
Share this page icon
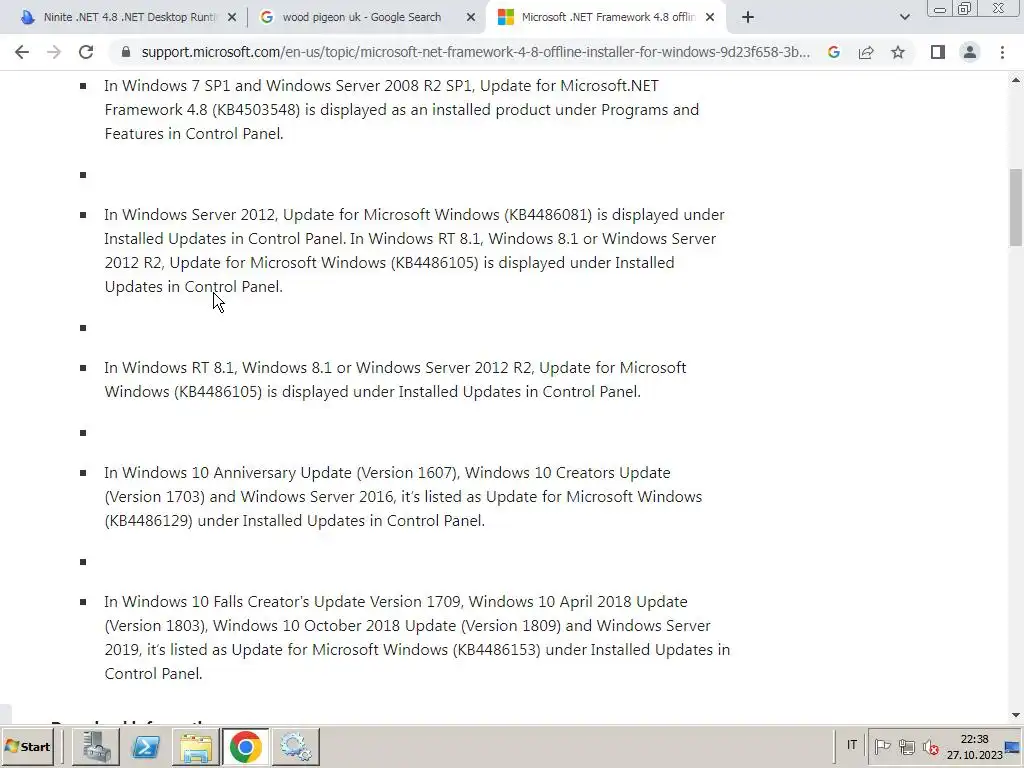(866, 52)
